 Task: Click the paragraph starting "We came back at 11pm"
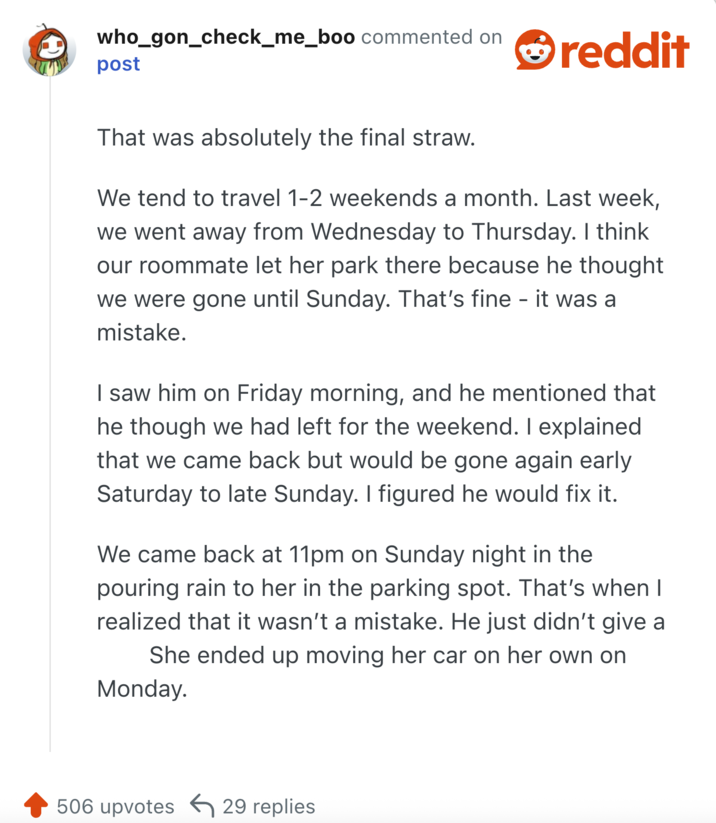coord(380,621)
